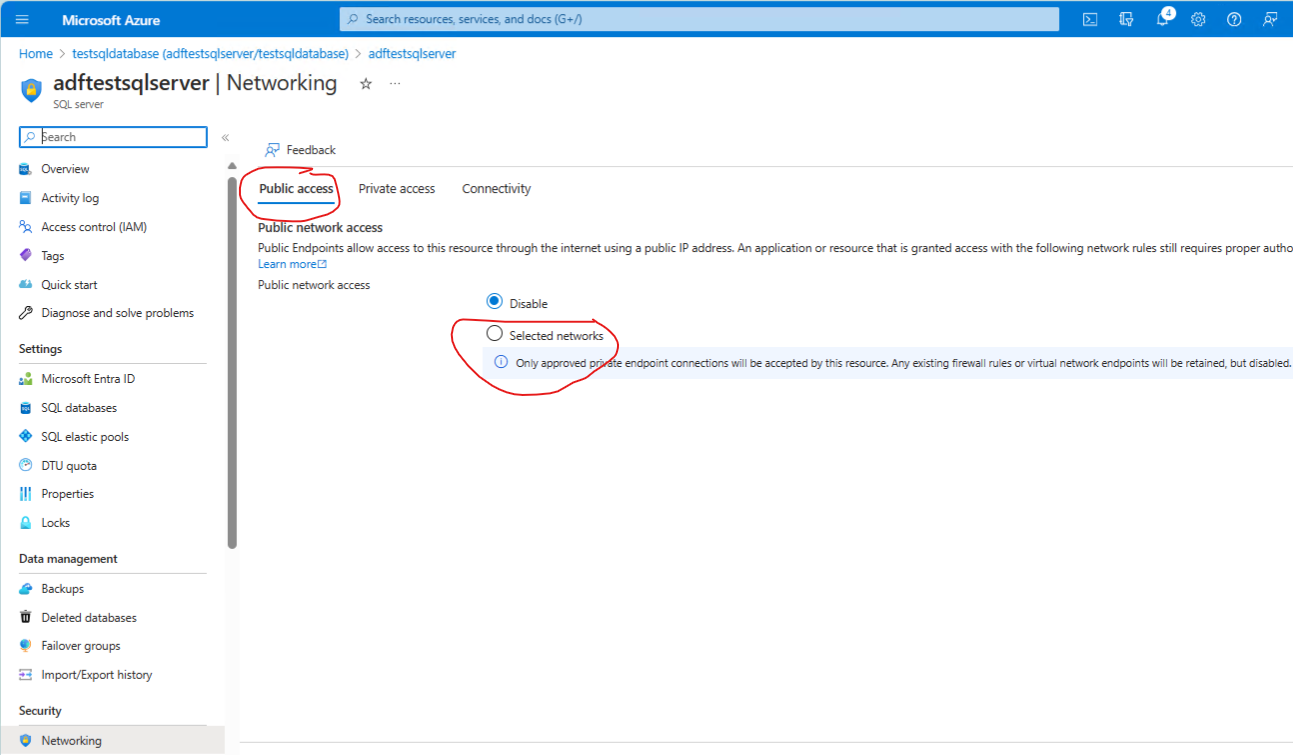Screen dimensions: 1293x755
Task: Switch to the Connectivity tab
Action: click(x=496, y=189)
